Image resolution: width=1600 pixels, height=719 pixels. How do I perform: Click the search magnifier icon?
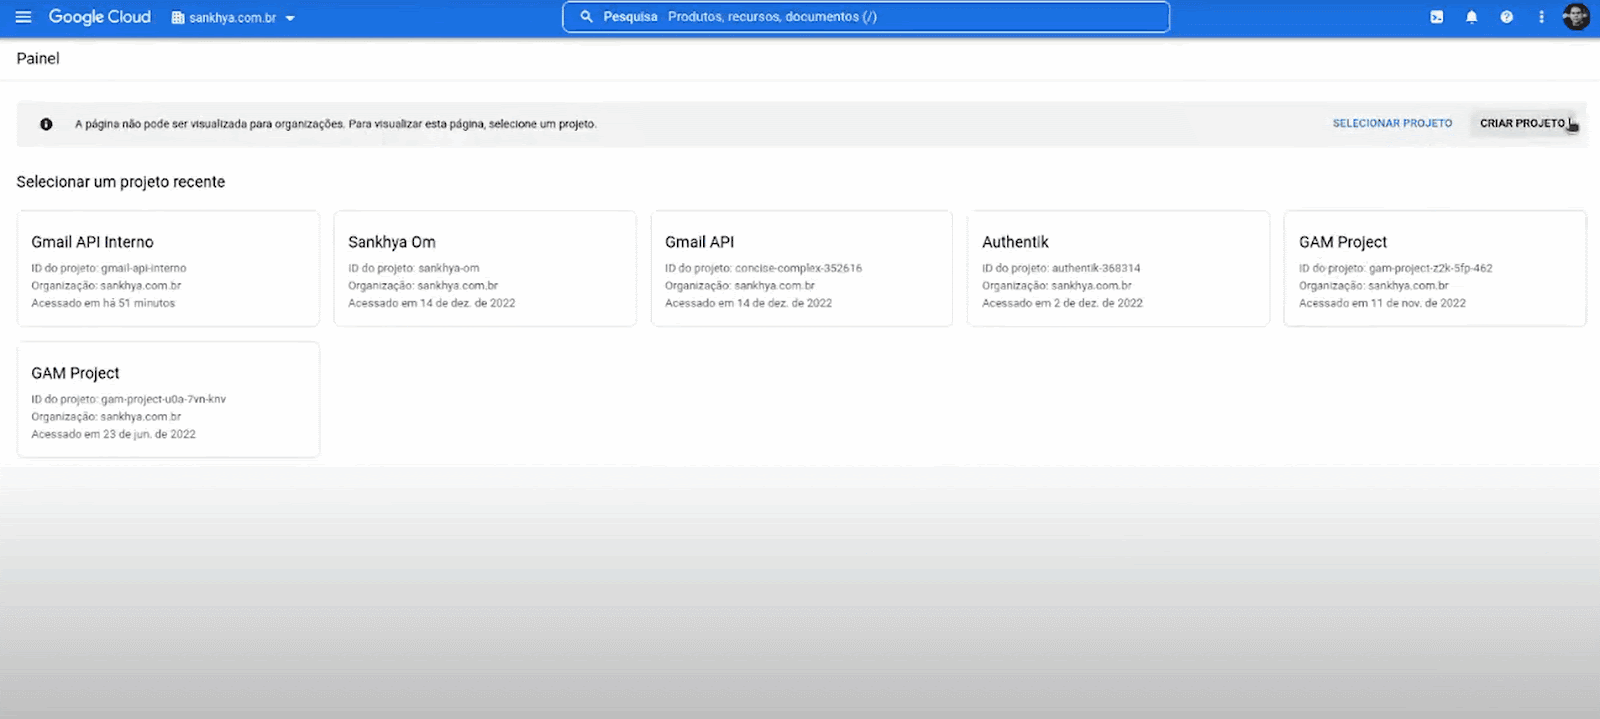point(587,17)
